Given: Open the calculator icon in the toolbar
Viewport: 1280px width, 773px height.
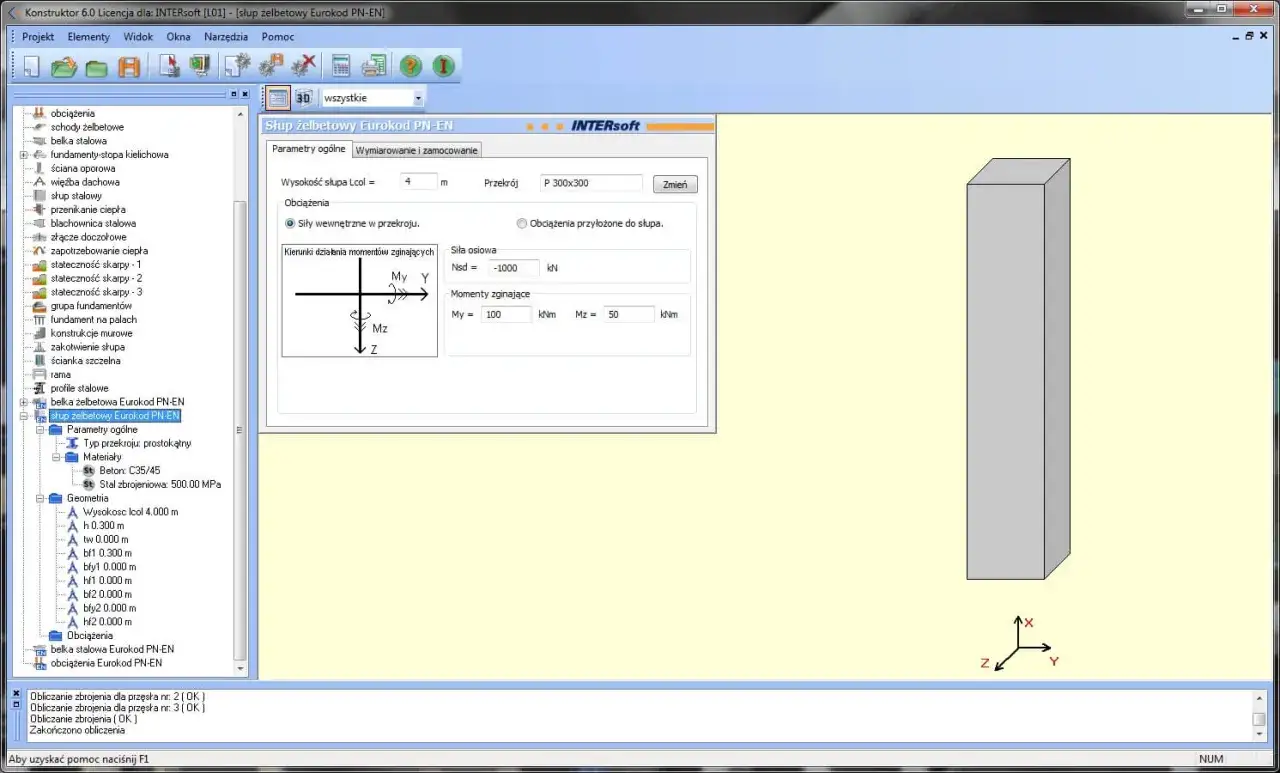Looking at the screenshot, I should coord(341,66).
